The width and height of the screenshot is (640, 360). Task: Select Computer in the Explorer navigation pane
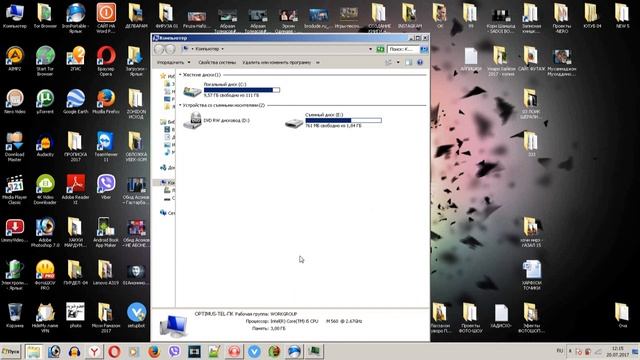[x=167, y=182]
